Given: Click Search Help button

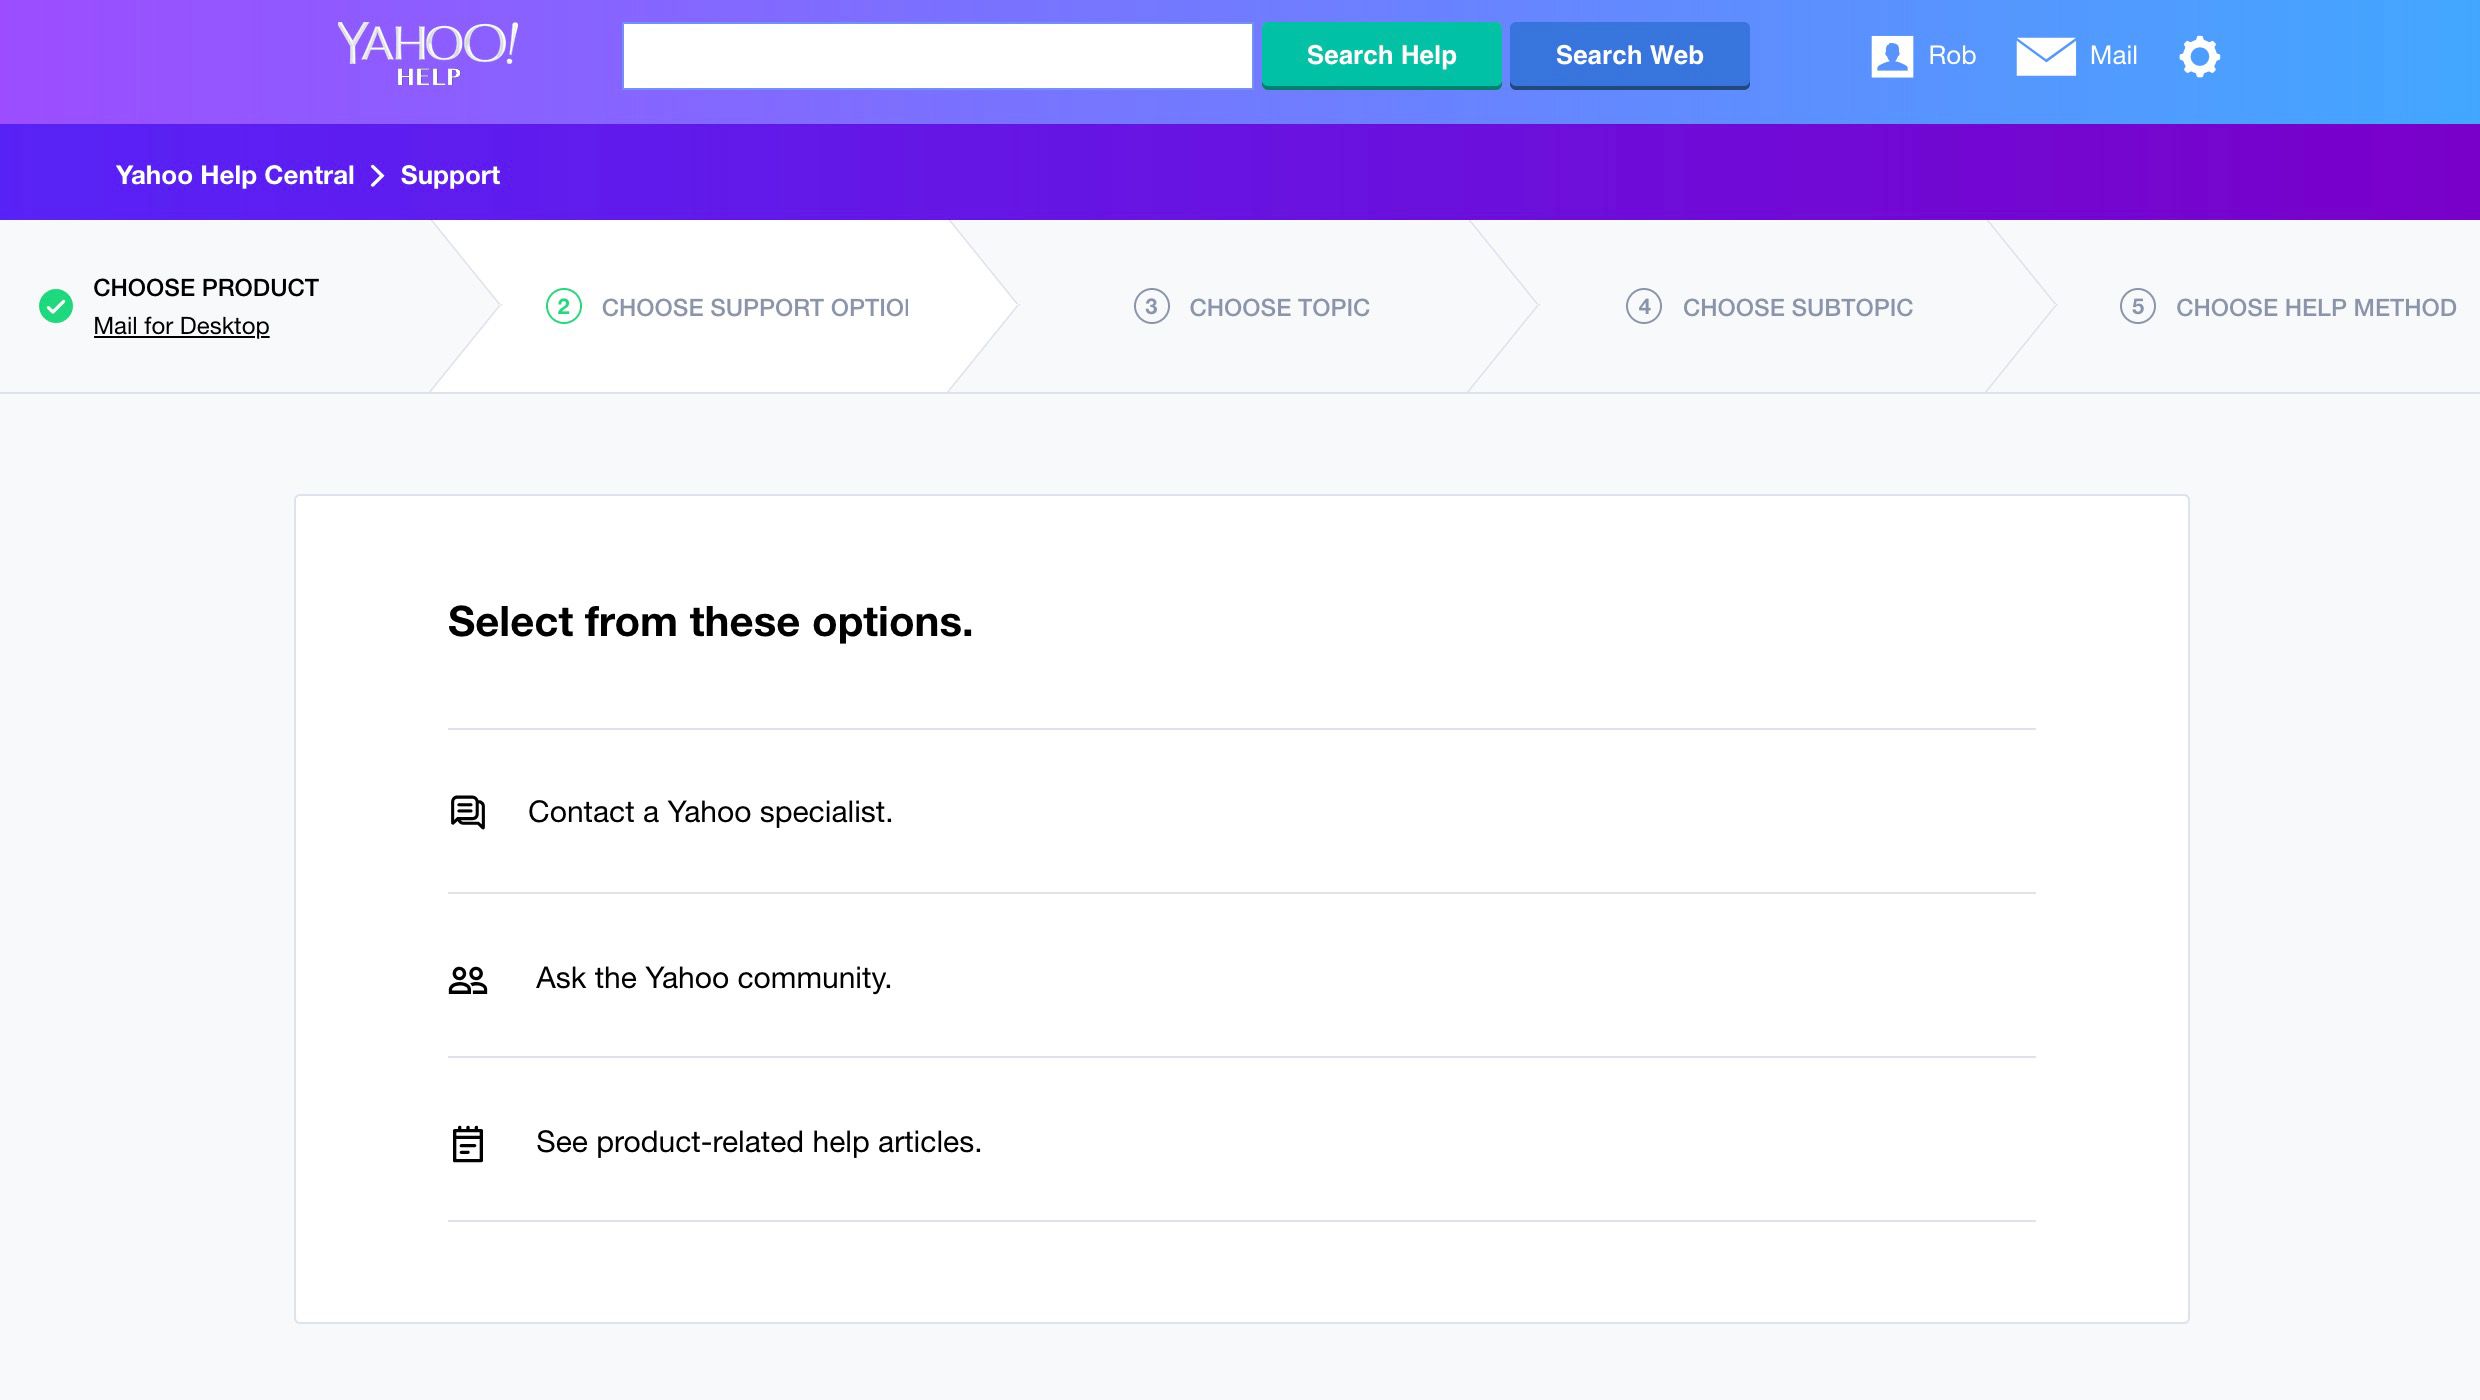Looking at the screenshot, I should [1381, 55].
